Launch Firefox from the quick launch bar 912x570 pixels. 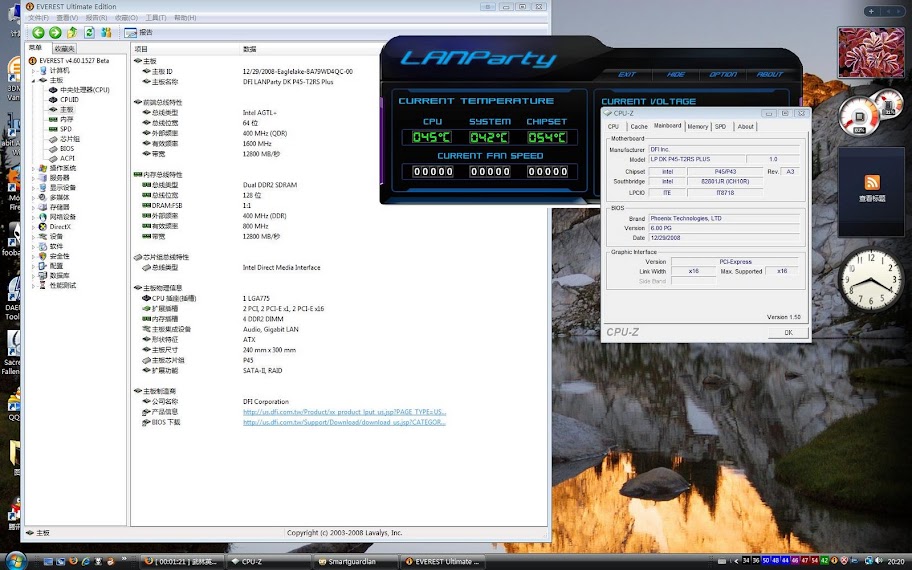click(73, 561)
